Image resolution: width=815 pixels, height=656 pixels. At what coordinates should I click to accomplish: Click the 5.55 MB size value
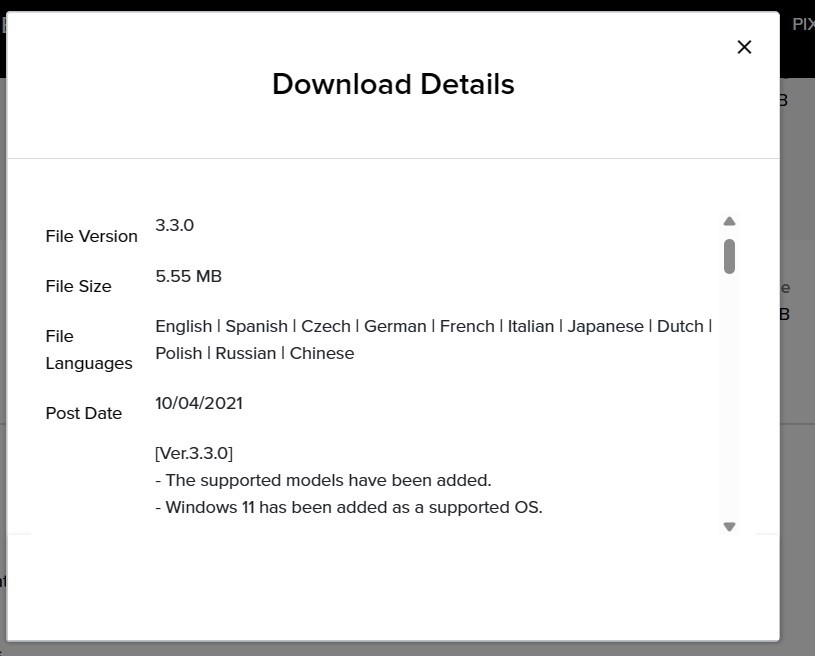click(x=188, y=276)
